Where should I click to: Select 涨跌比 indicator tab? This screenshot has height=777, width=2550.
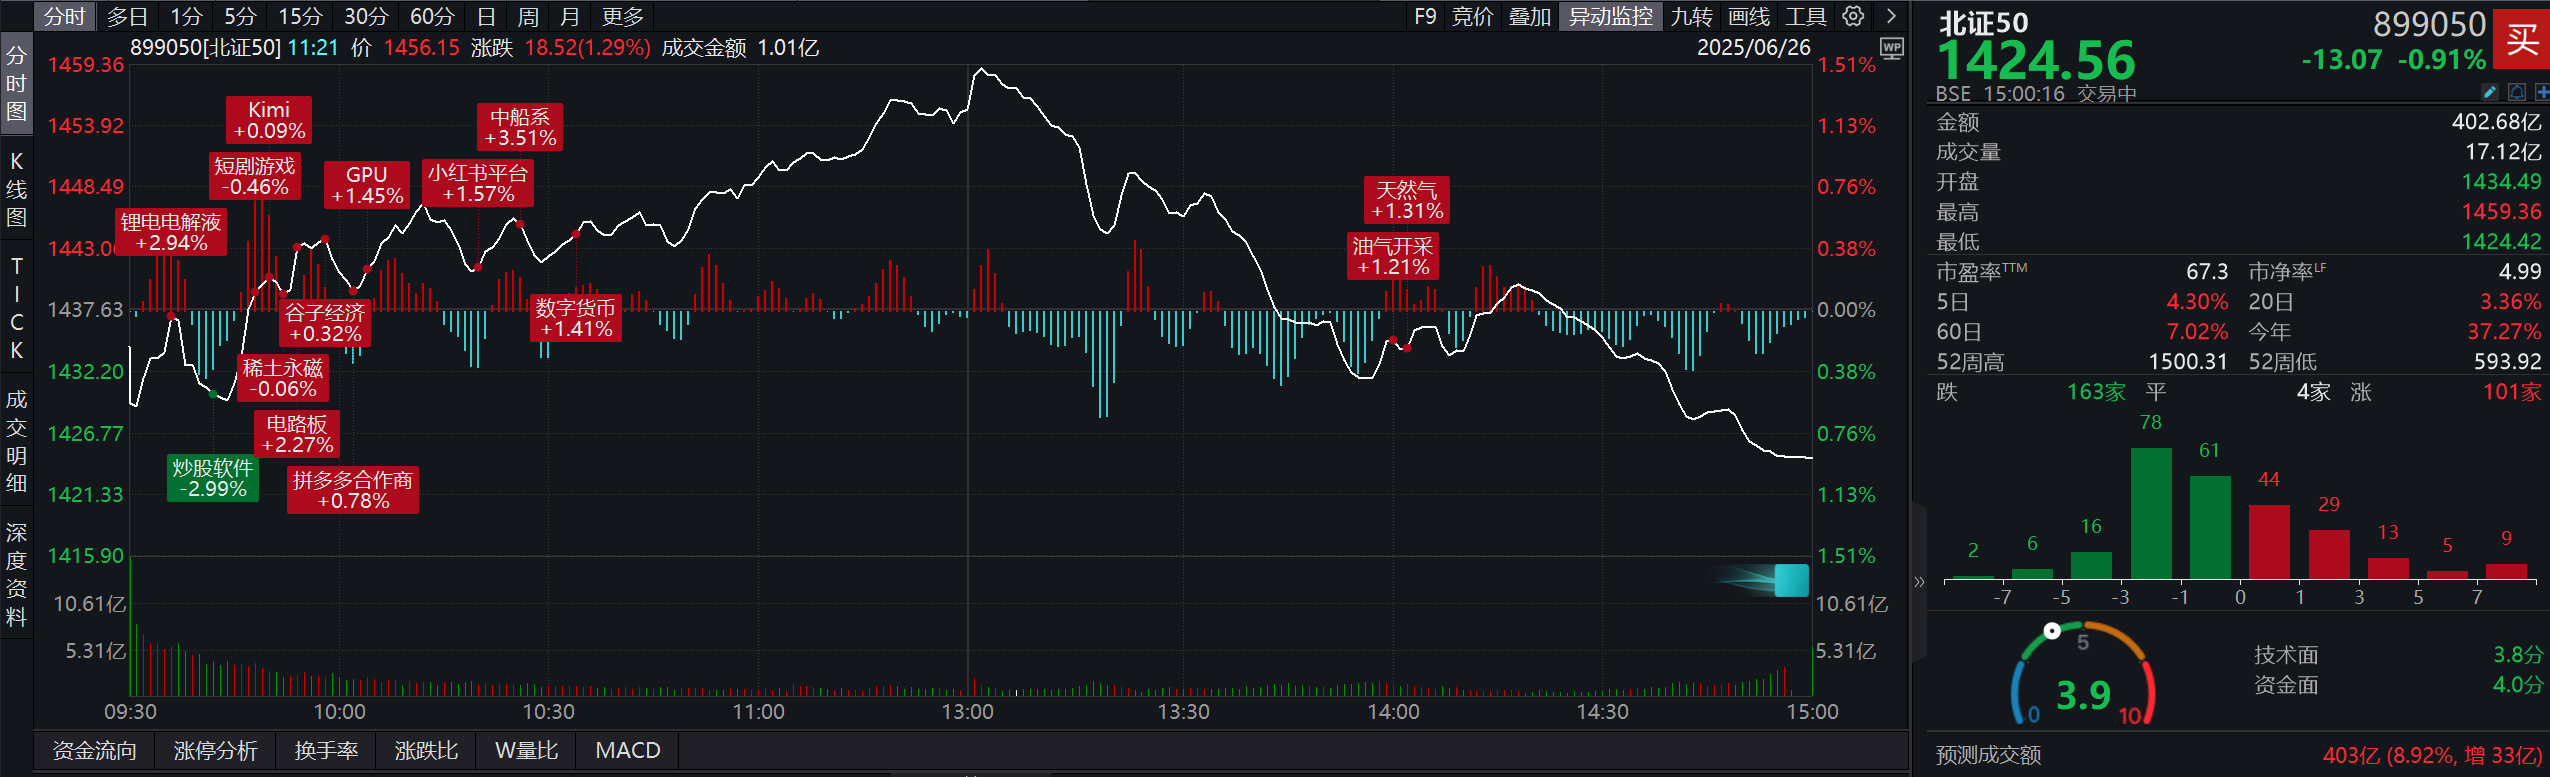coord(427,750)
